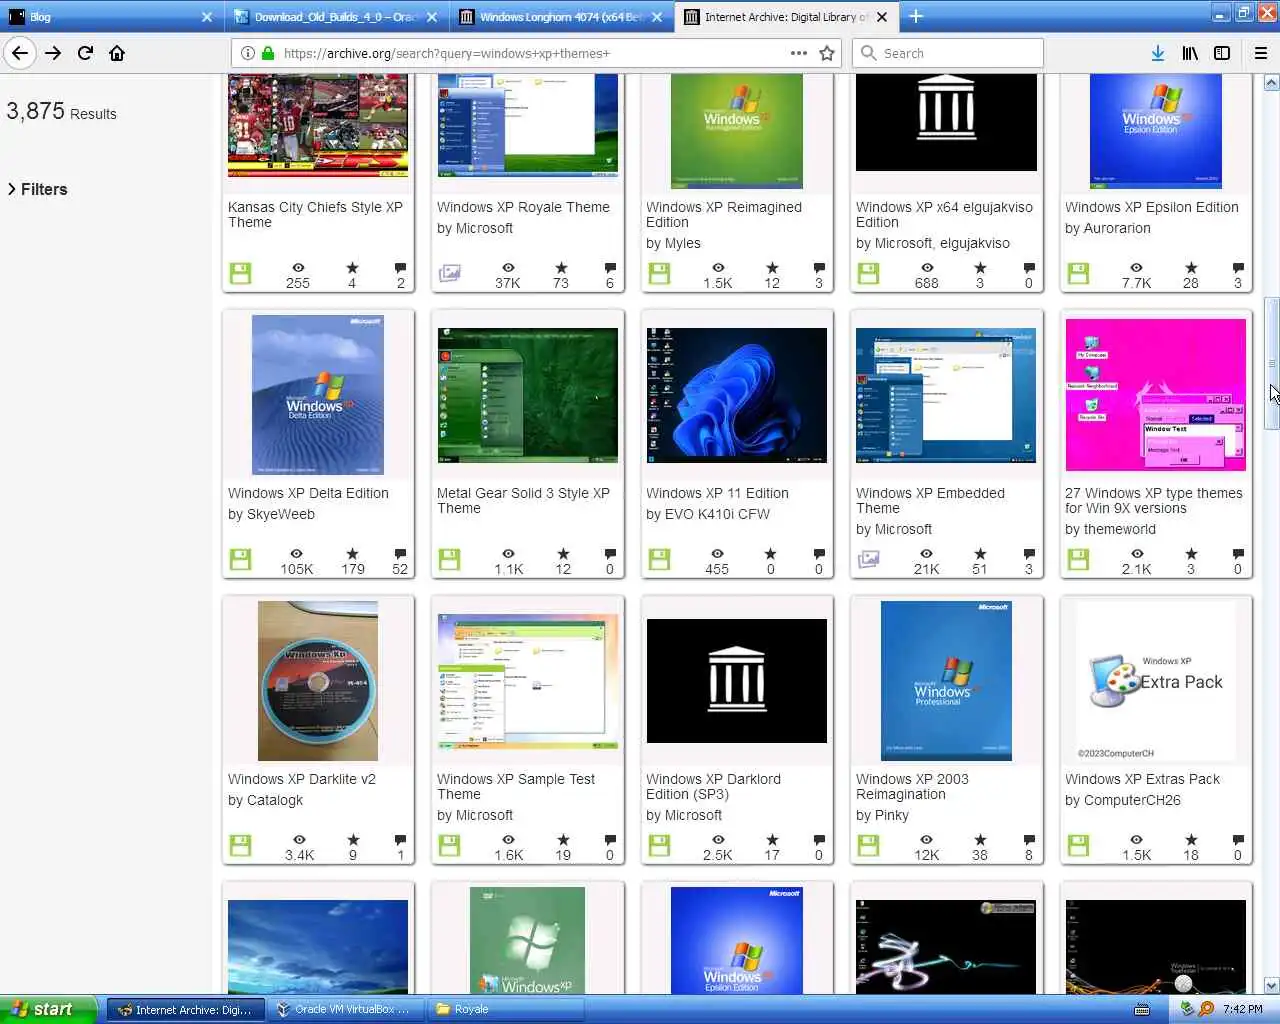Image resolution: width=1280 pixels, height=1024 pixels.
Task: Close the Blog tab
Action: [207, 17]
